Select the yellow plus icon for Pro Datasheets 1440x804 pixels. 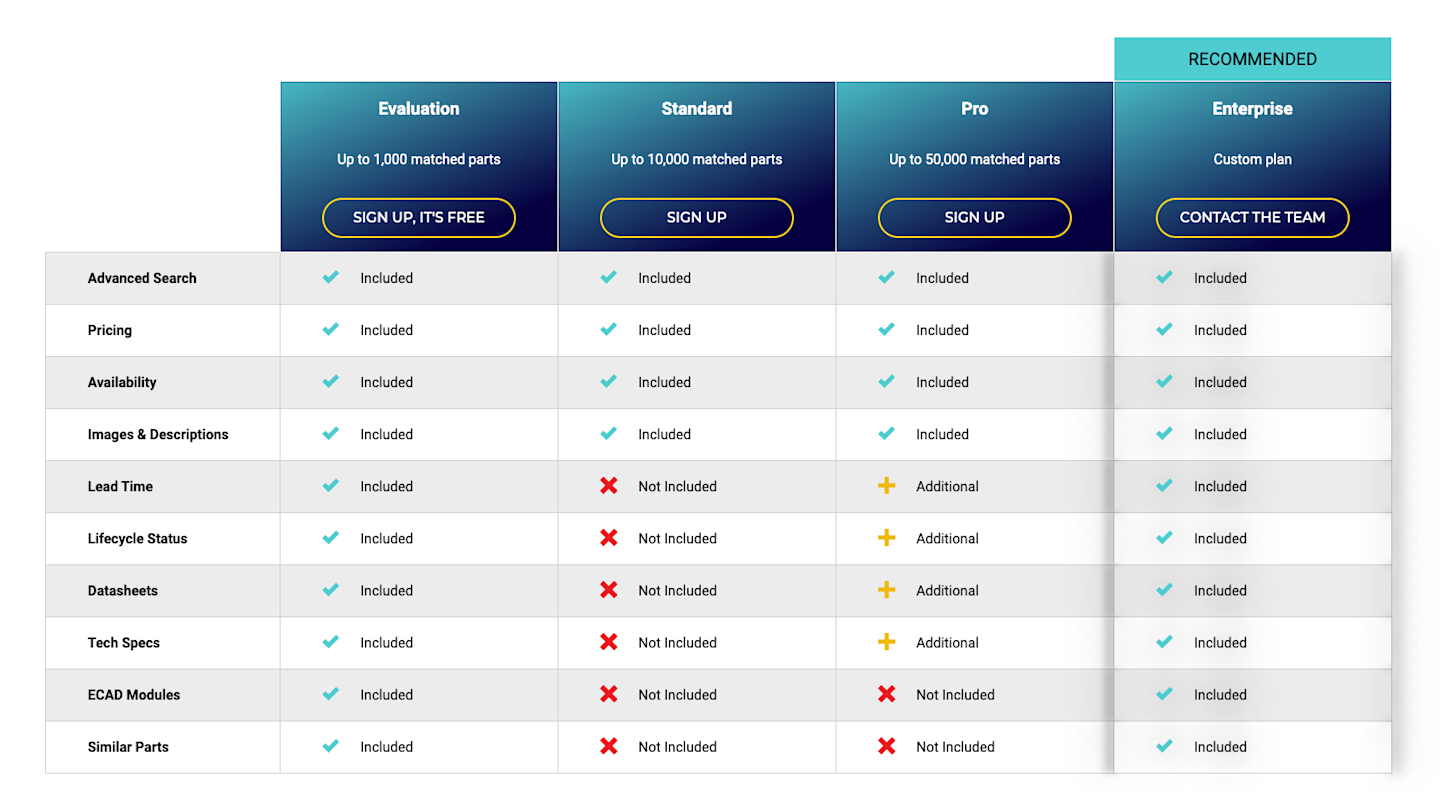[886, 590]
